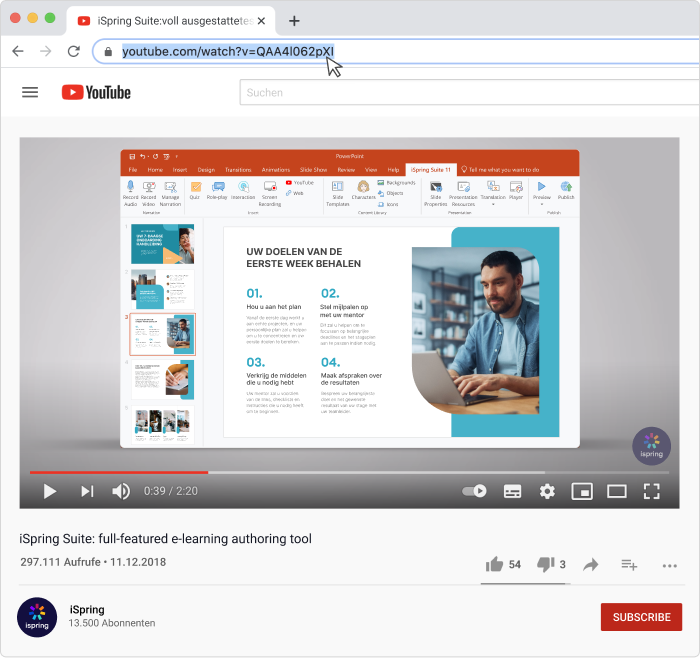Image resolution: width=700 pixels, height=658 pixels.
Task: Open the Player settings
Action: [516, 190]
